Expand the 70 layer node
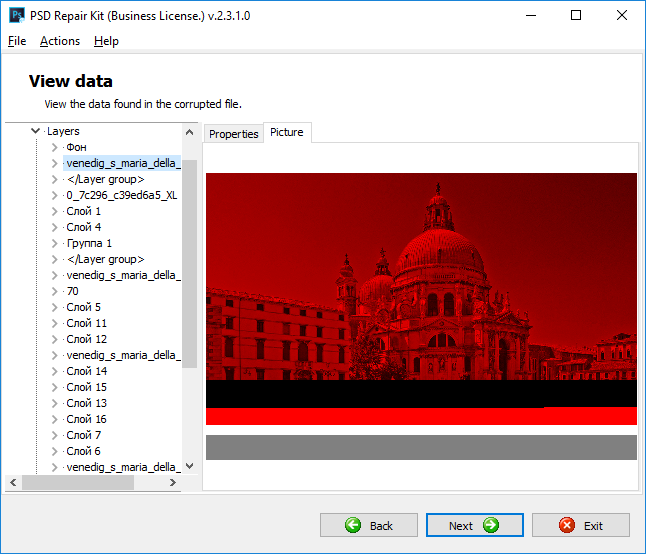Screen dimensions: 646x554 click(54, 291)
